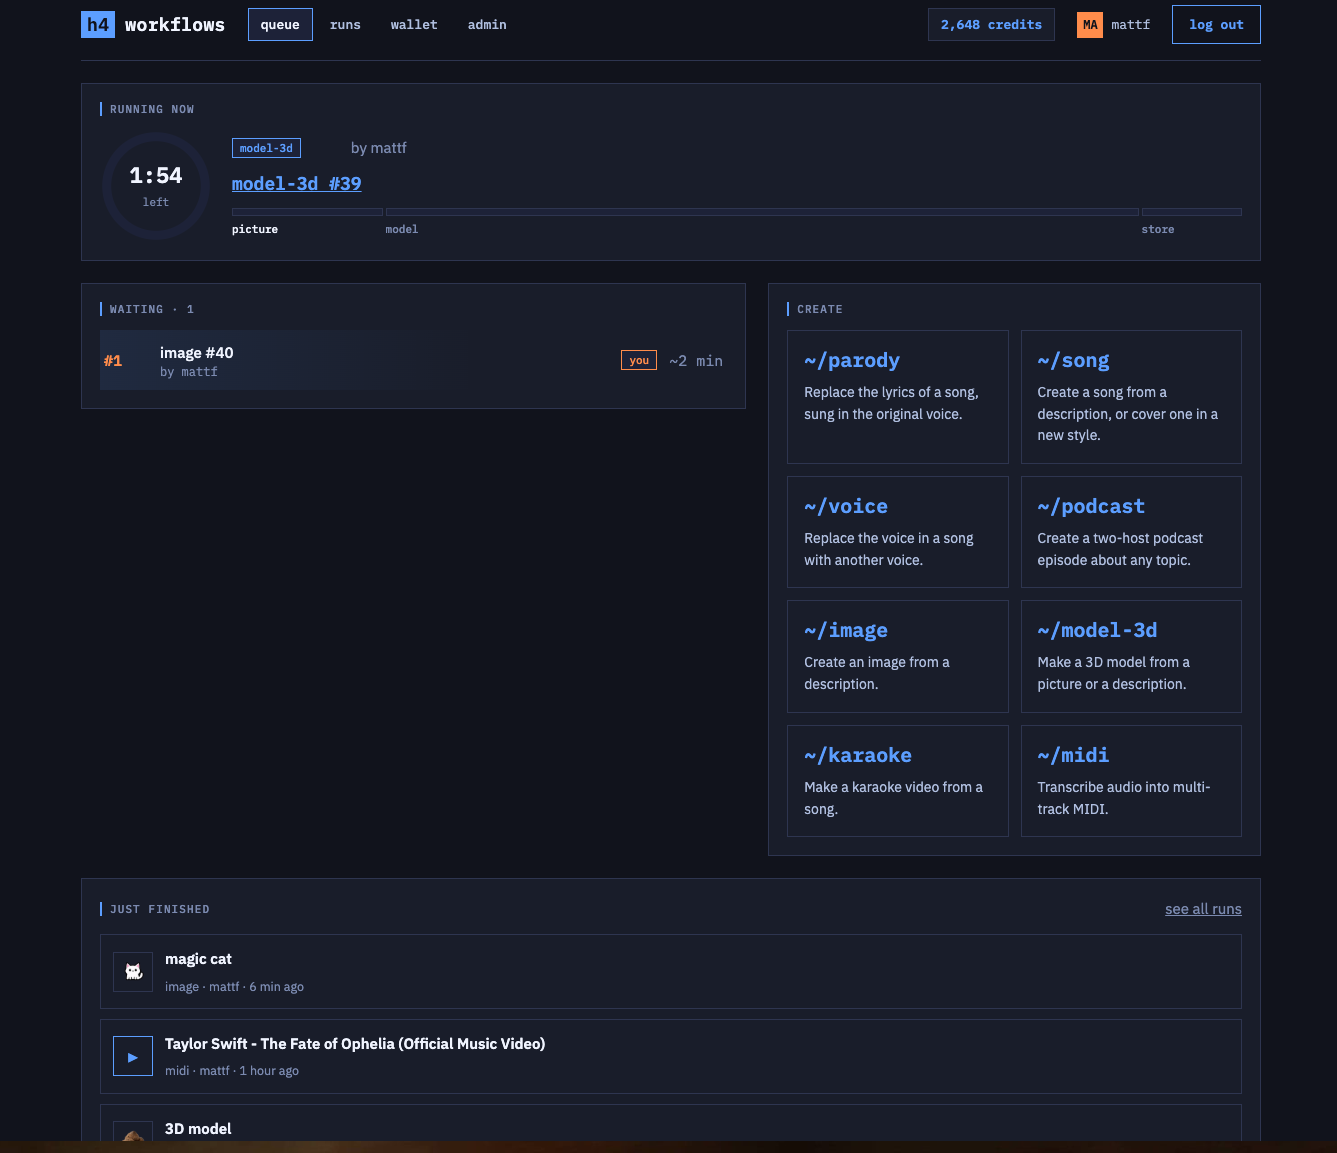Open the 'magic cat' finished run
Image resolution: width=1337 pixels, height=1153 pixels.
(671, 971)
